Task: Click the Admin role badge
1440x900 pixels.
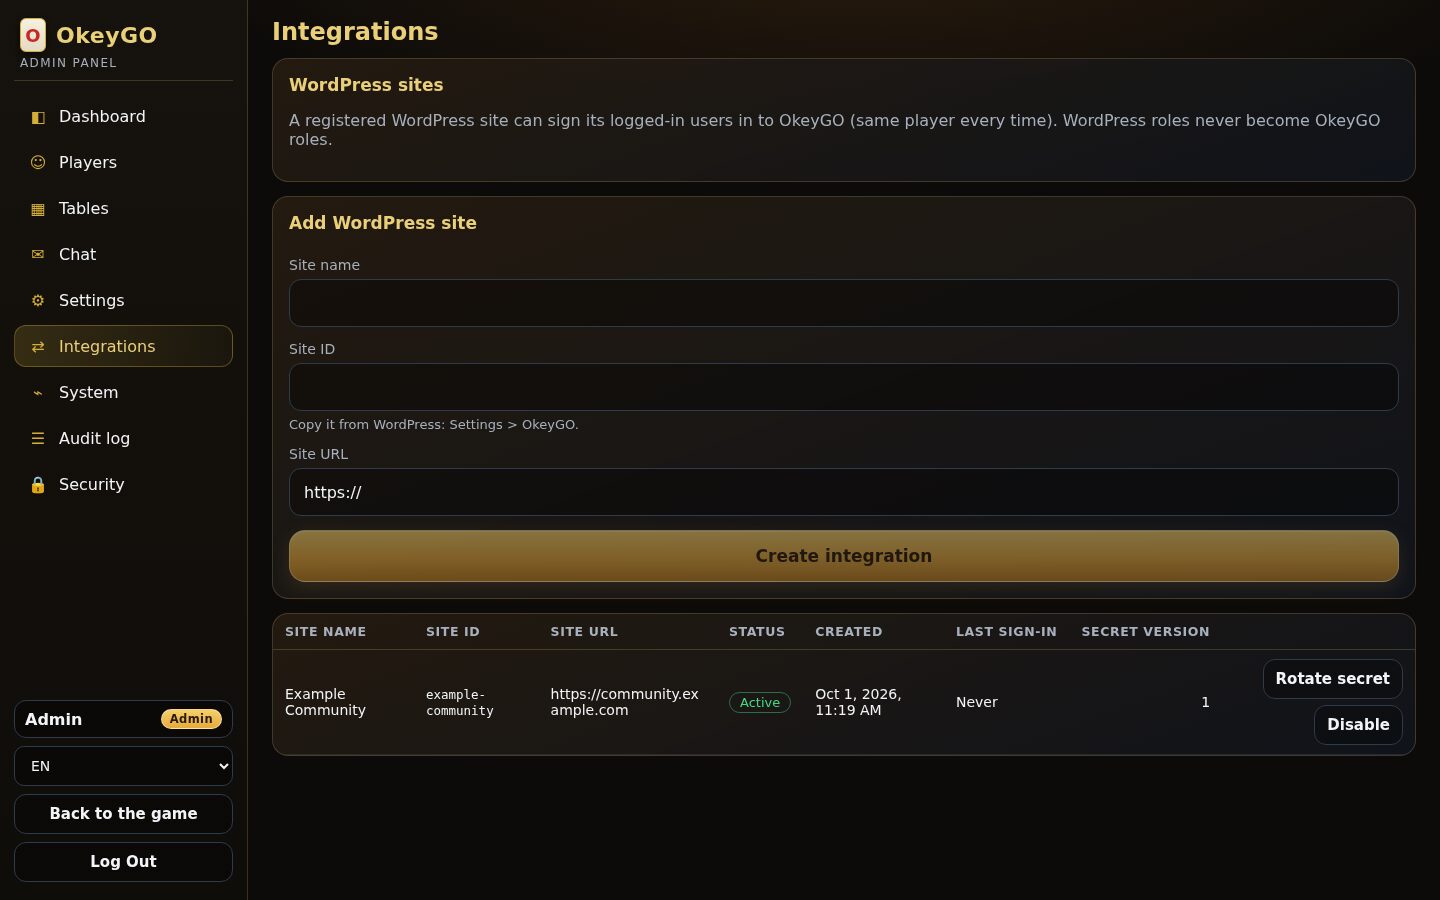Action: tap(191, 719)
